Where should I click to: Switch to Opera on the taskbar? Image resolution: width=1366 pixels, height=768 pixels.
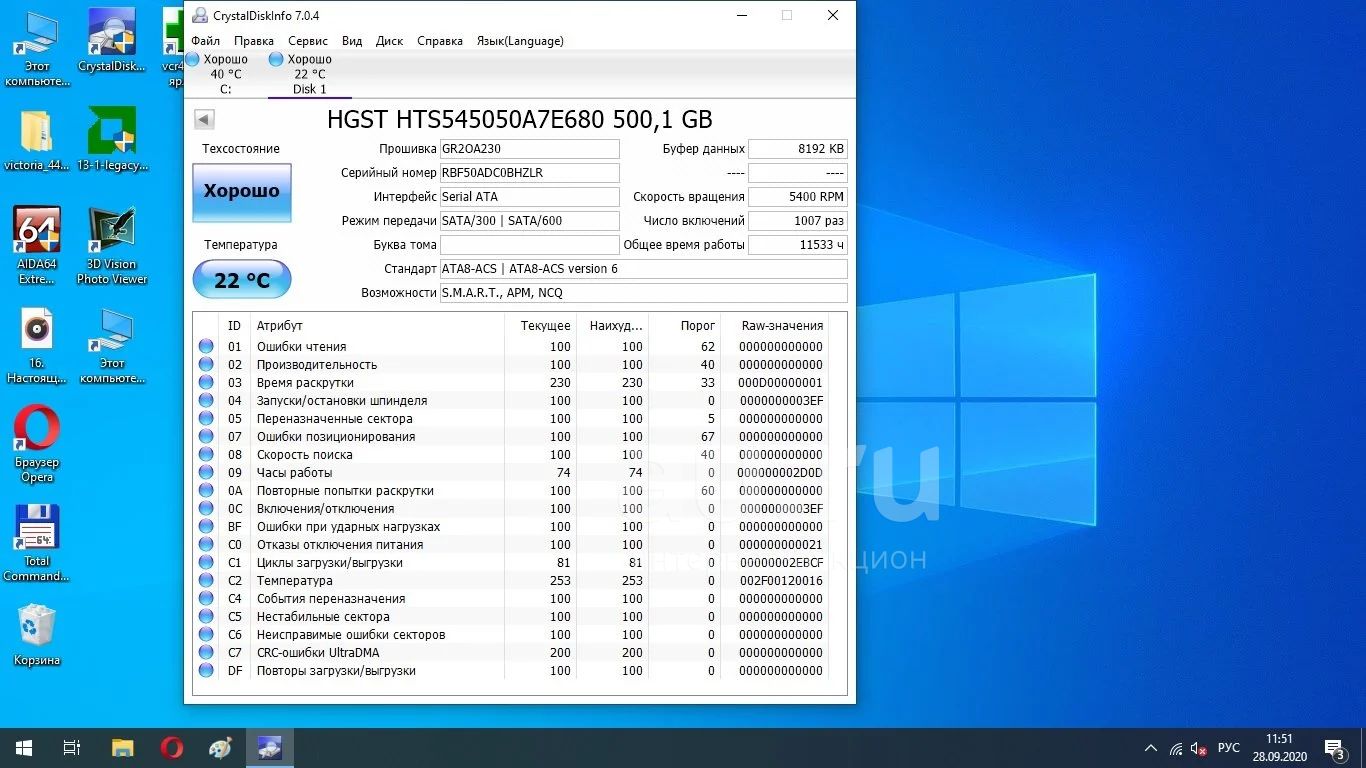[x=172, y=748]
